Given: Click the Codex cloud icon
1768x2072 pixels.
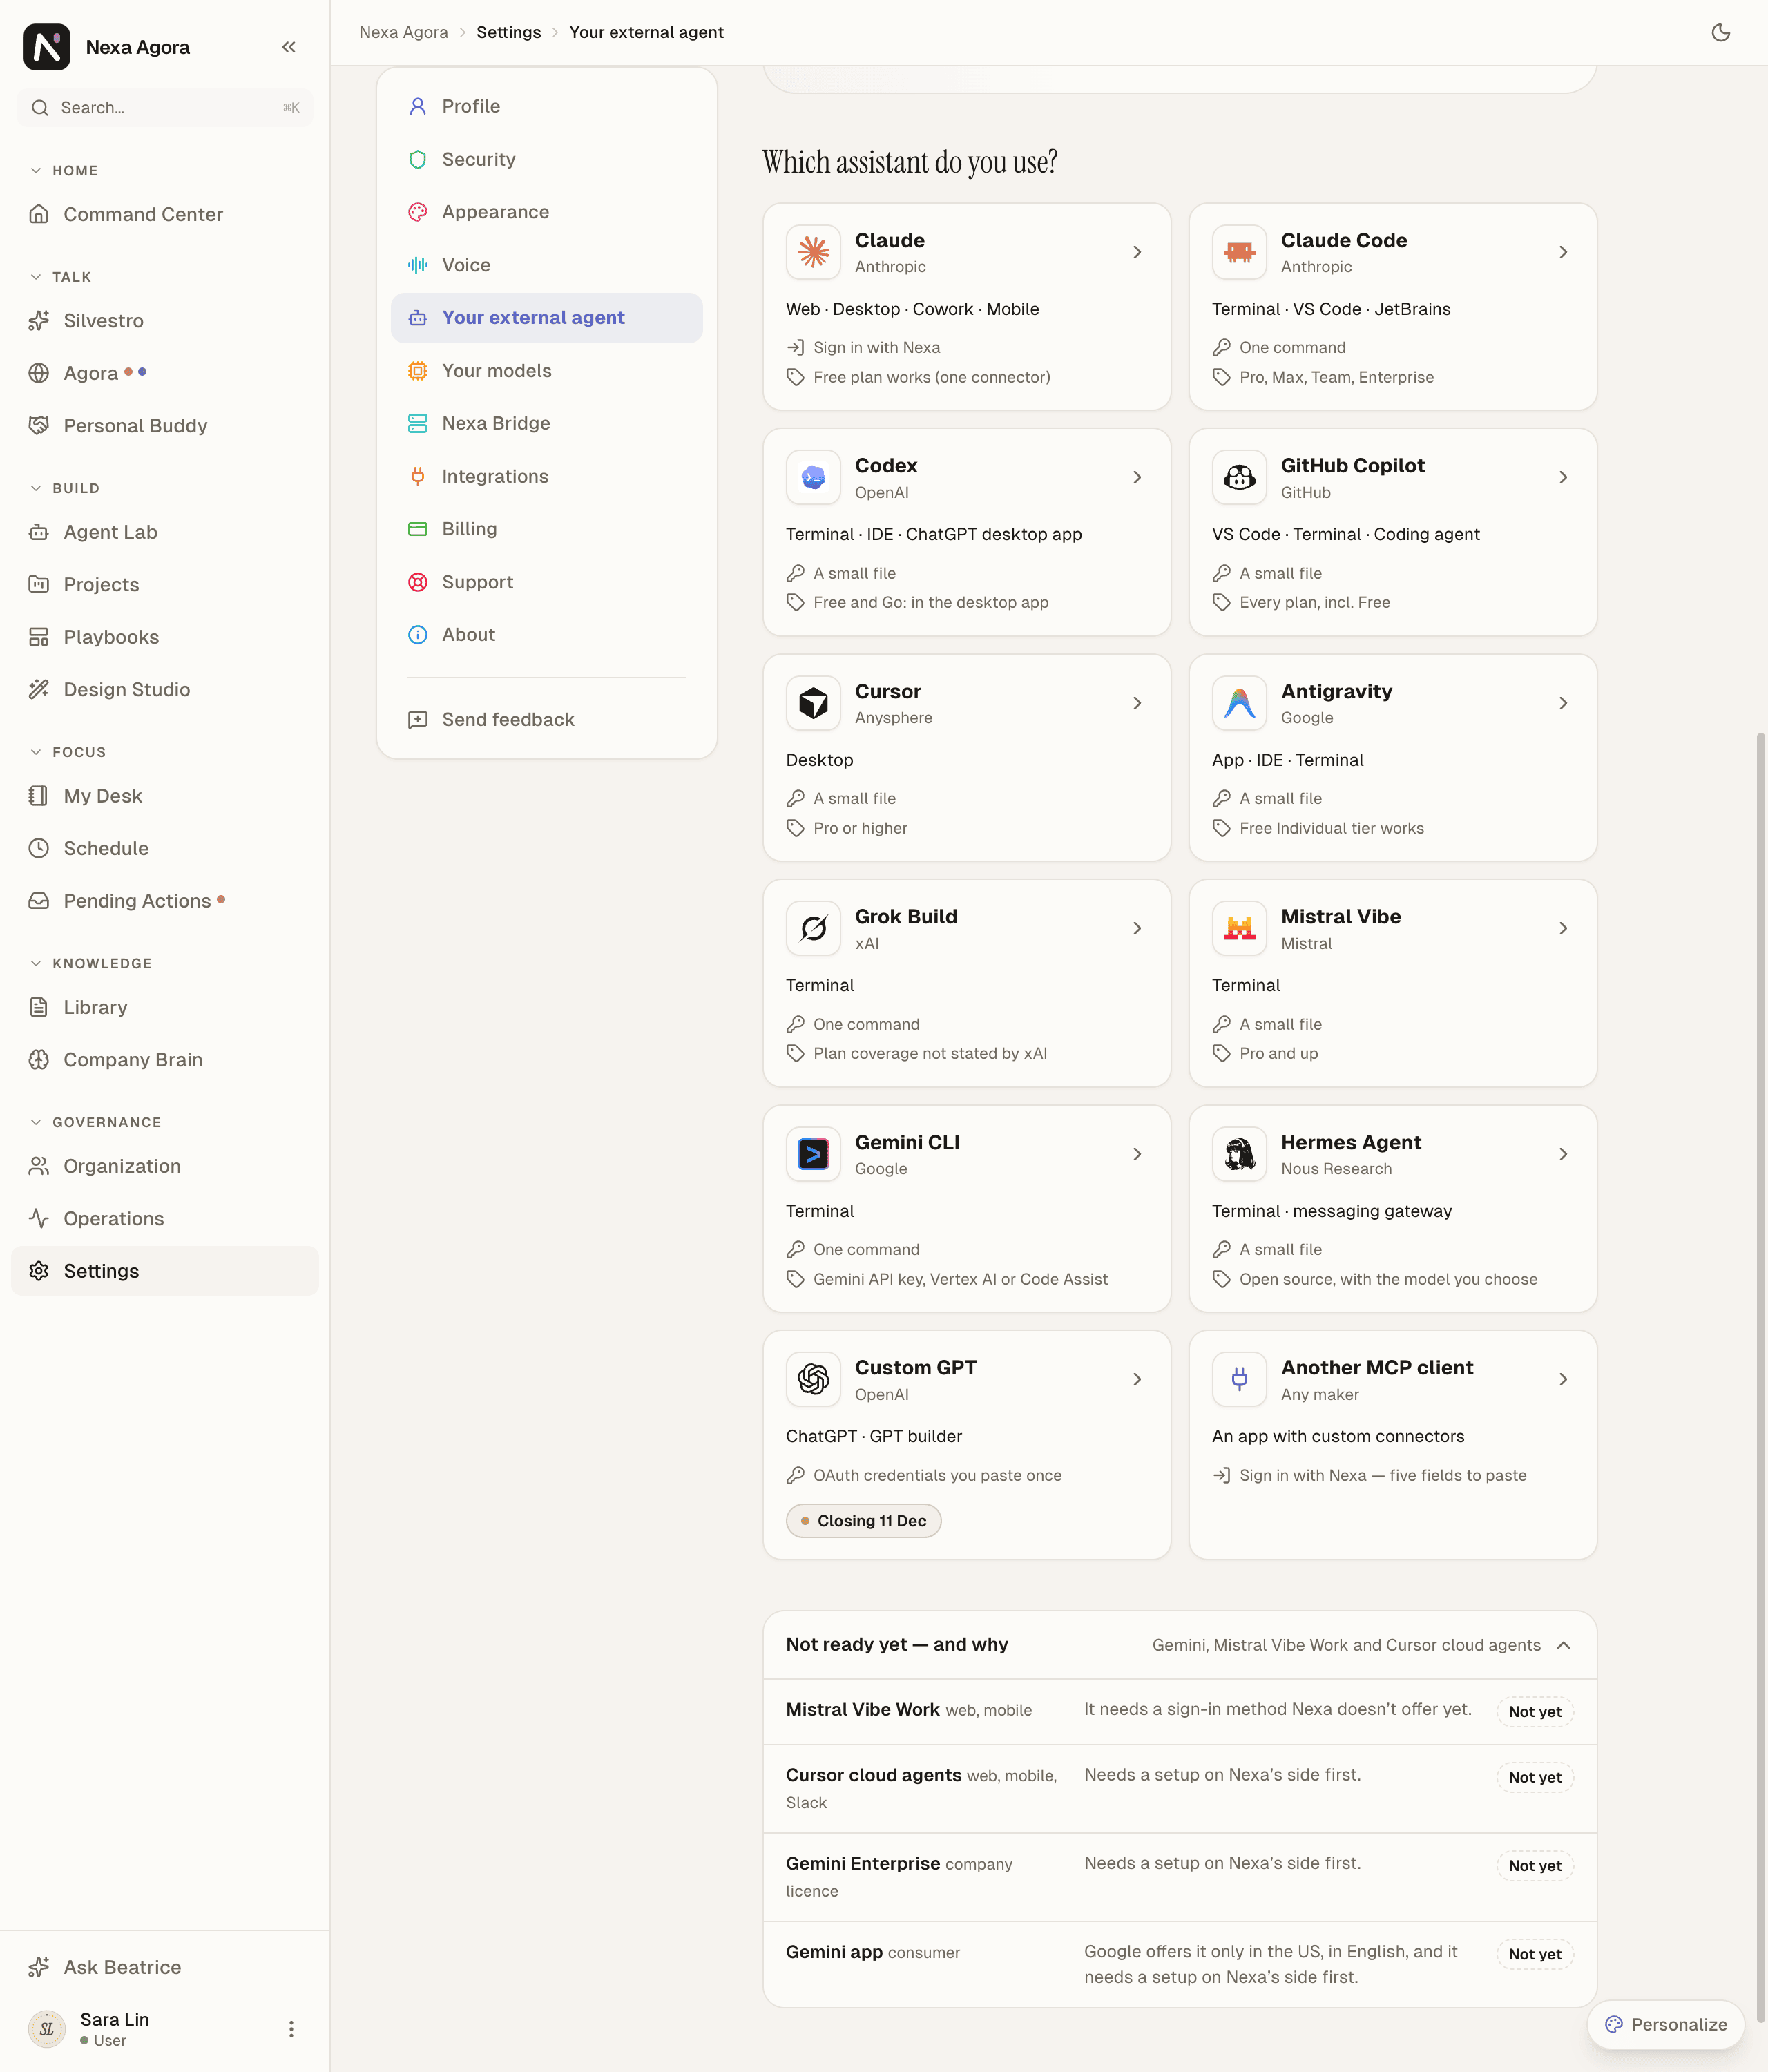Looking at the screenshot, I should point(813,477).
